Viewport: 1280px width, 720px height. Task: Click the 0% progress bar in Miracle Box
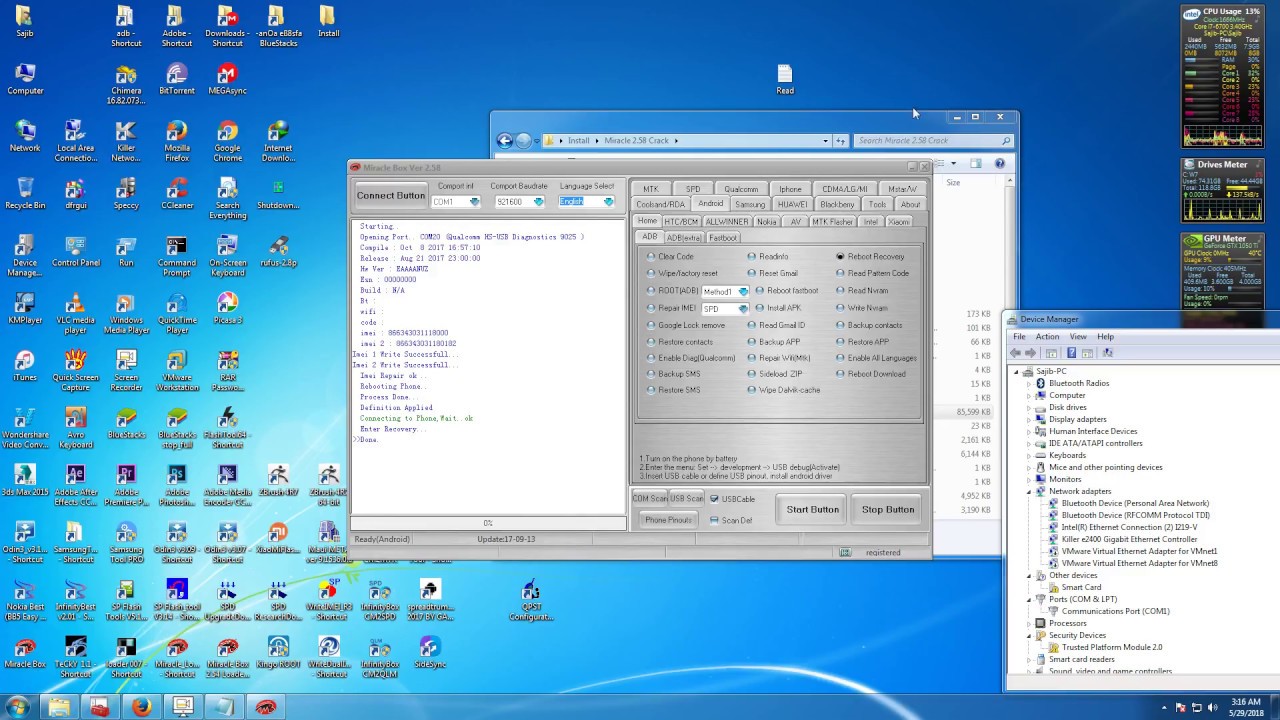pyautogui.click(x=488, y=523)
